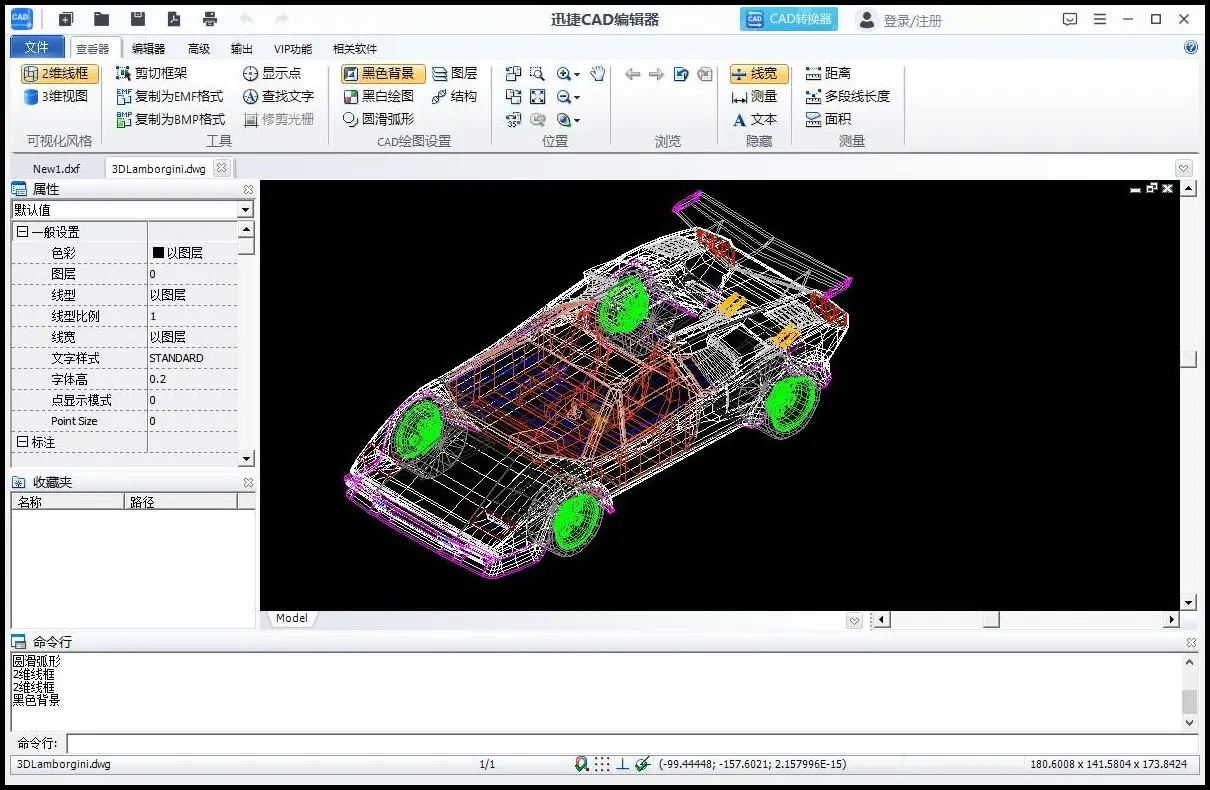Click the snap icon in status bar
This screenshot has height=790, width=1210.
(x=582, y=764)
